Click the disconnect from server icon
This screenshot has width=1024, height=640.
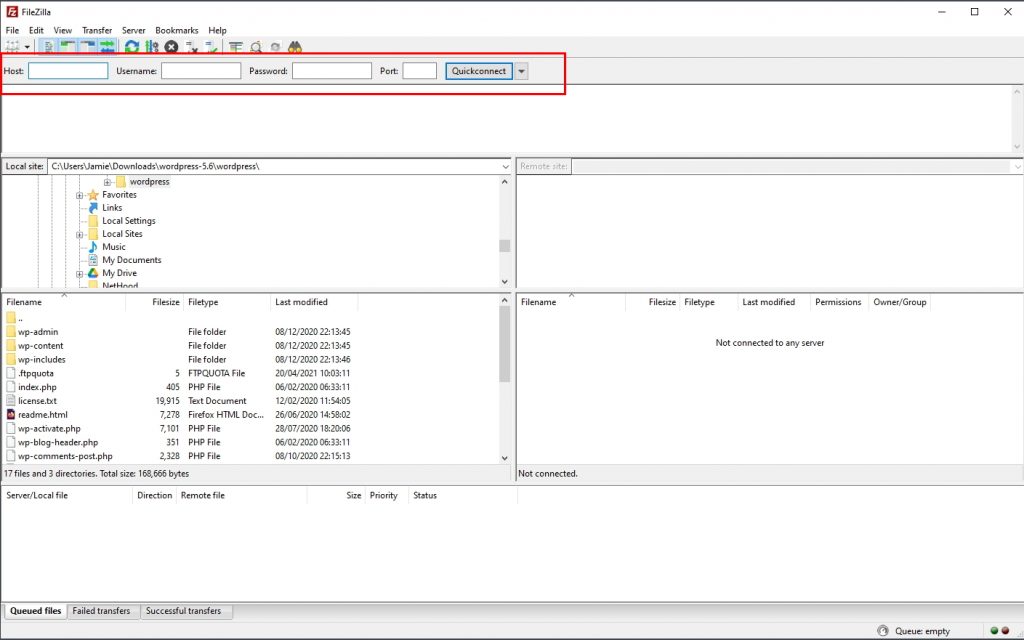(x=192, y=47)
